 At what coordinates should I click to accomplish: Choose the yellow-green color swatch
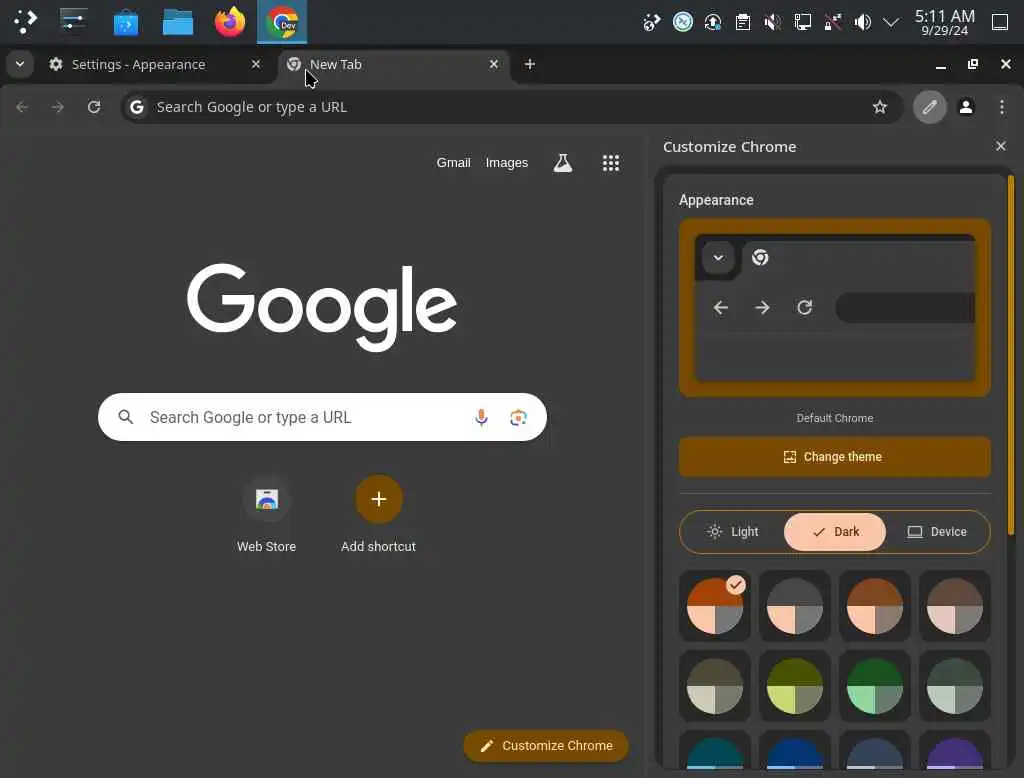coord(795,686)
